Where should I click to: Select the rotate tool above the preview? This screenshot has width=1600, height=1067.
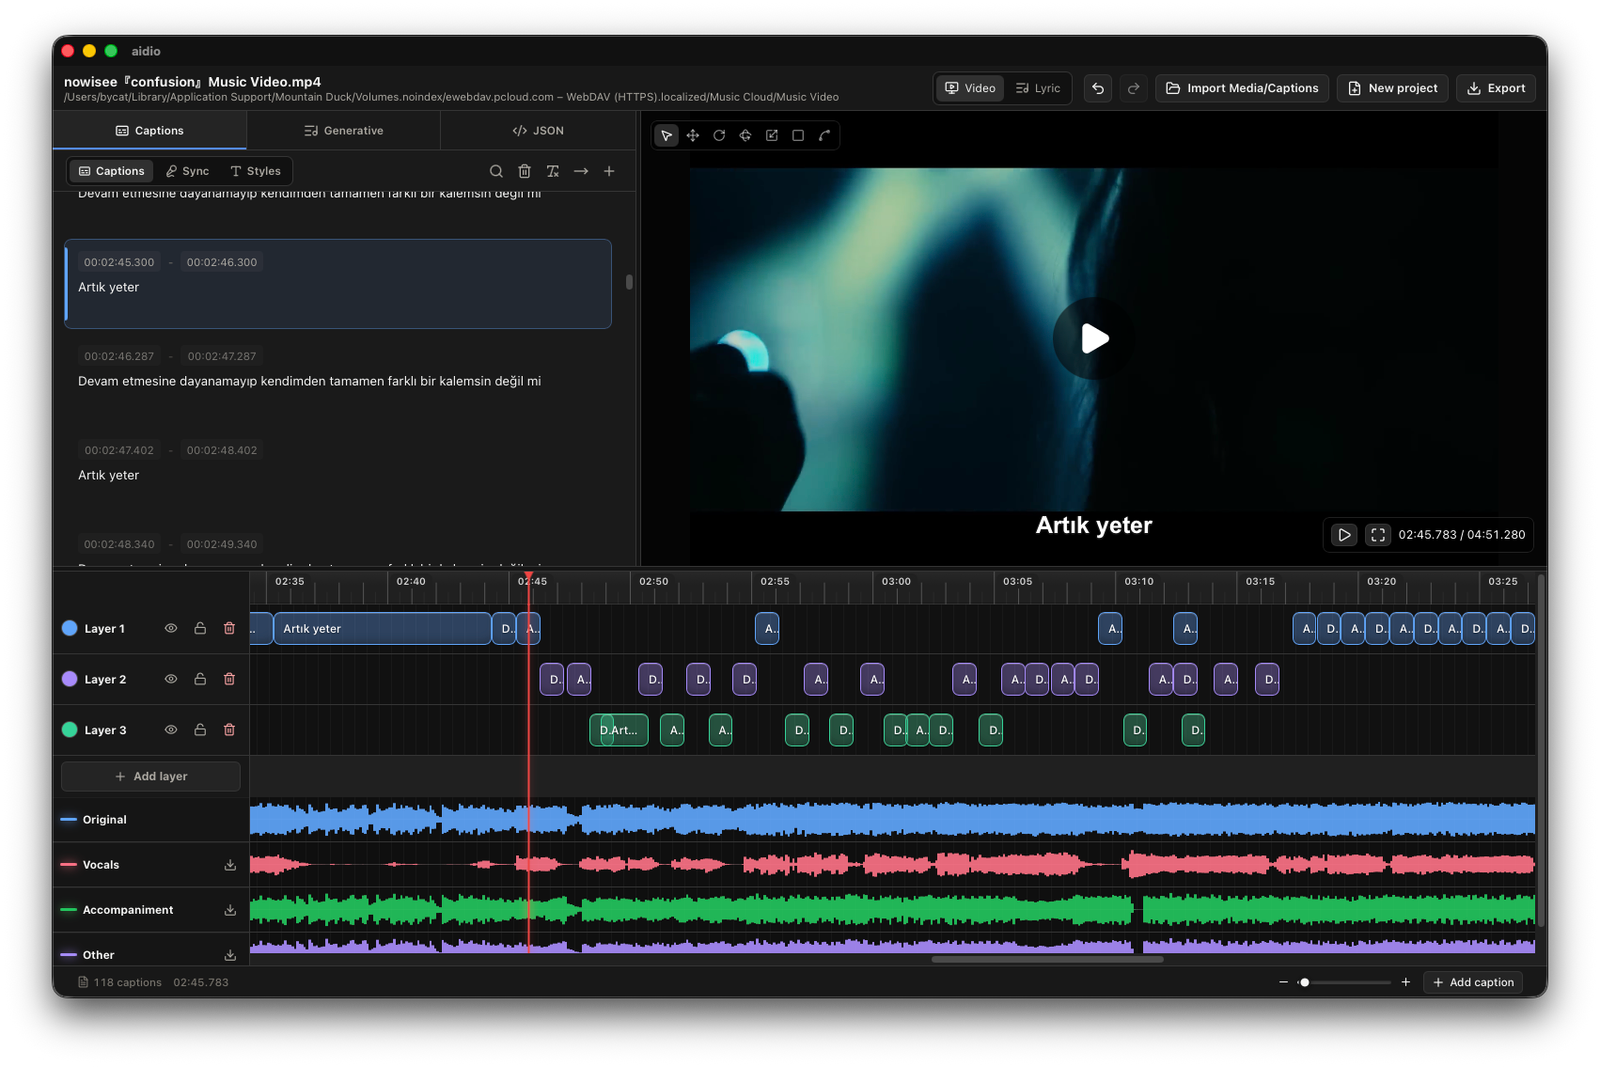coord(719,136)
